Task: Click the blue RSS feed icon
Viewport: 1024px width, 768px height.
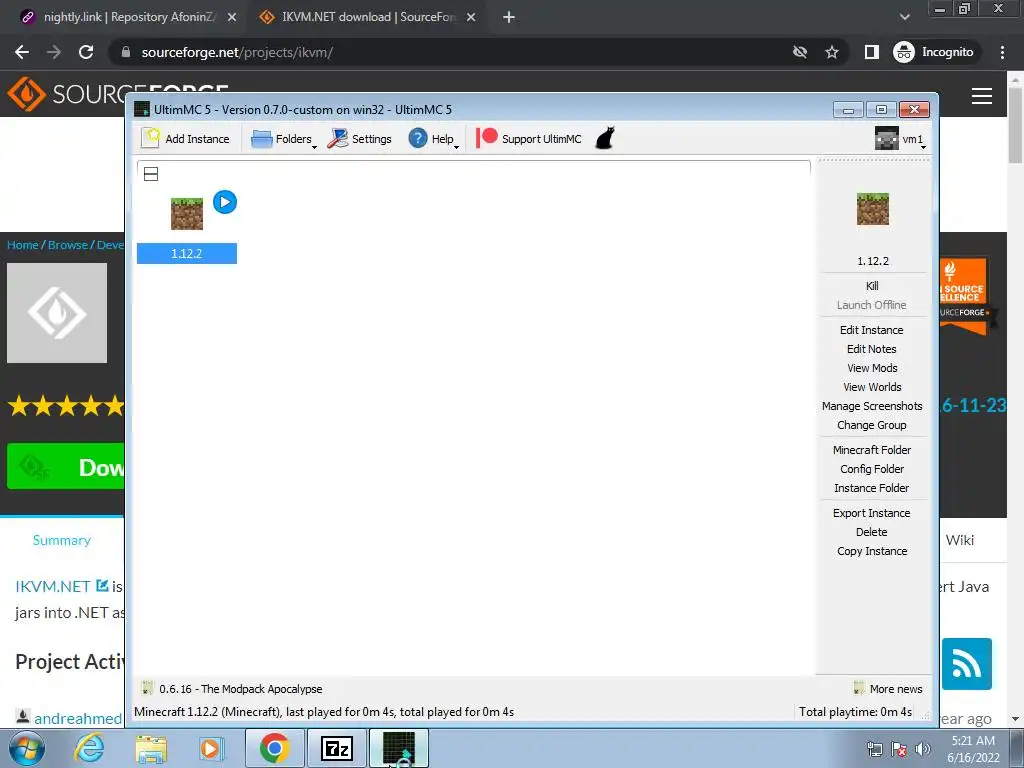Action: point(967,664)
